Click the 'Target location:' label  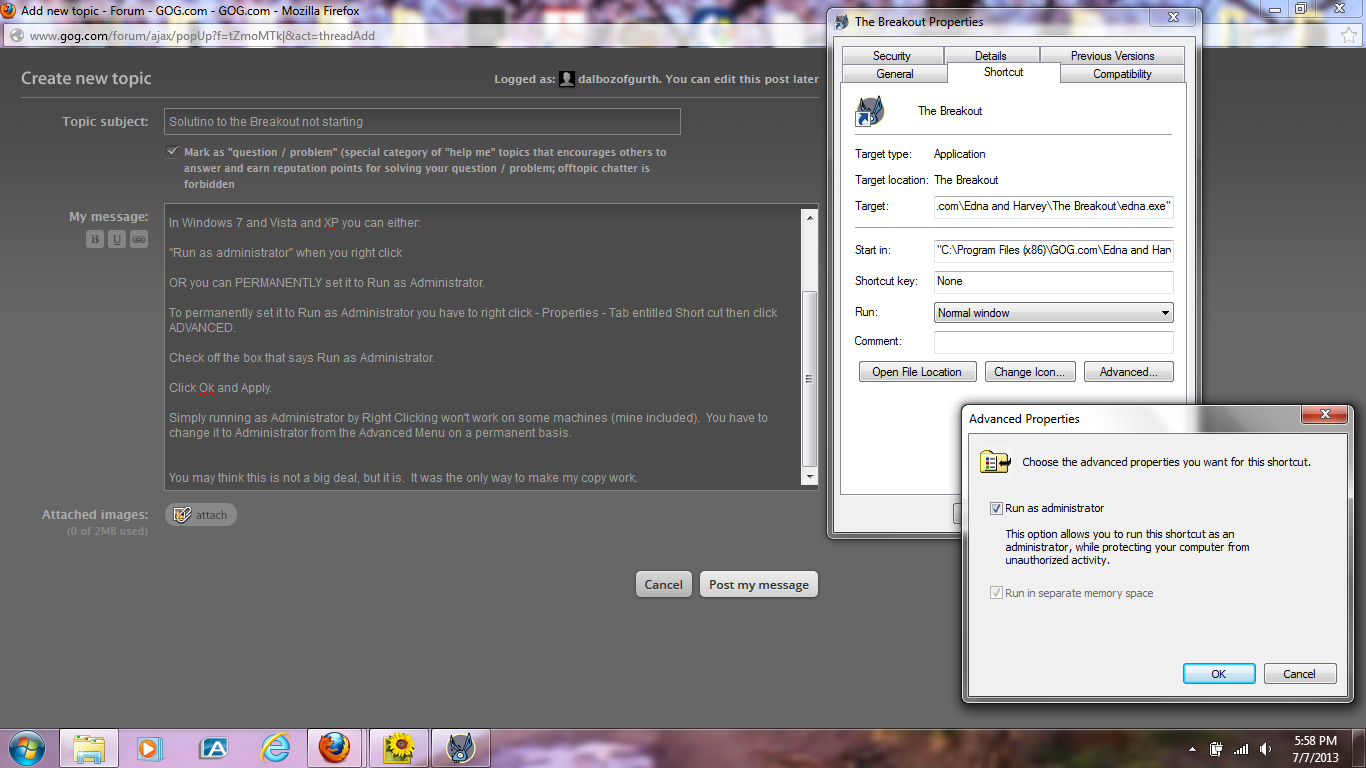coord(890,180)
